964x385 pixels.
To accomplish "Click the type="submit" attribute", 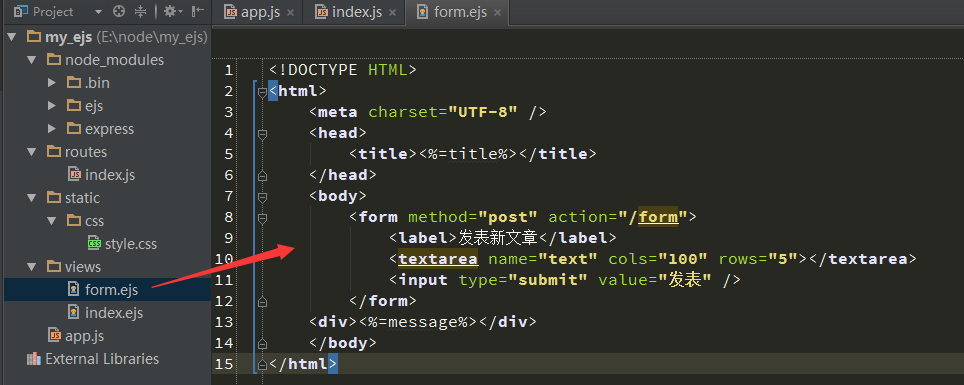I will tap(523, 280).
